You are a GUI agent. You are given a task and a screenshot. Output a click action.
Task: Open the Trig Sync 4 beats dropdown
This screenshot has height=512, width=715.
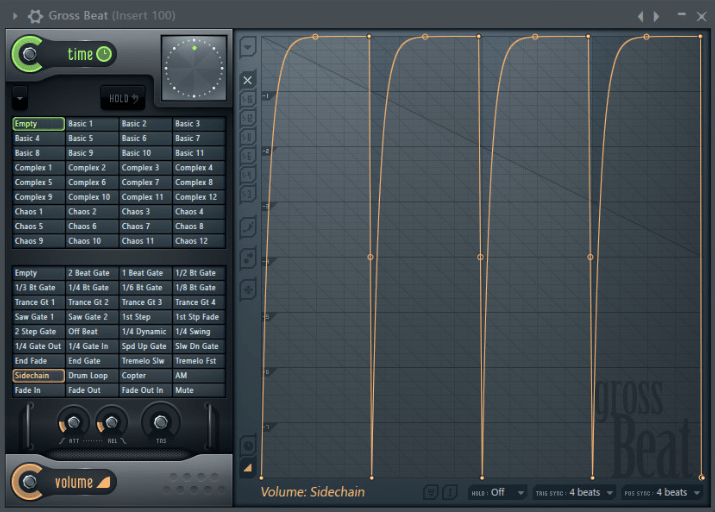(574, 492)
